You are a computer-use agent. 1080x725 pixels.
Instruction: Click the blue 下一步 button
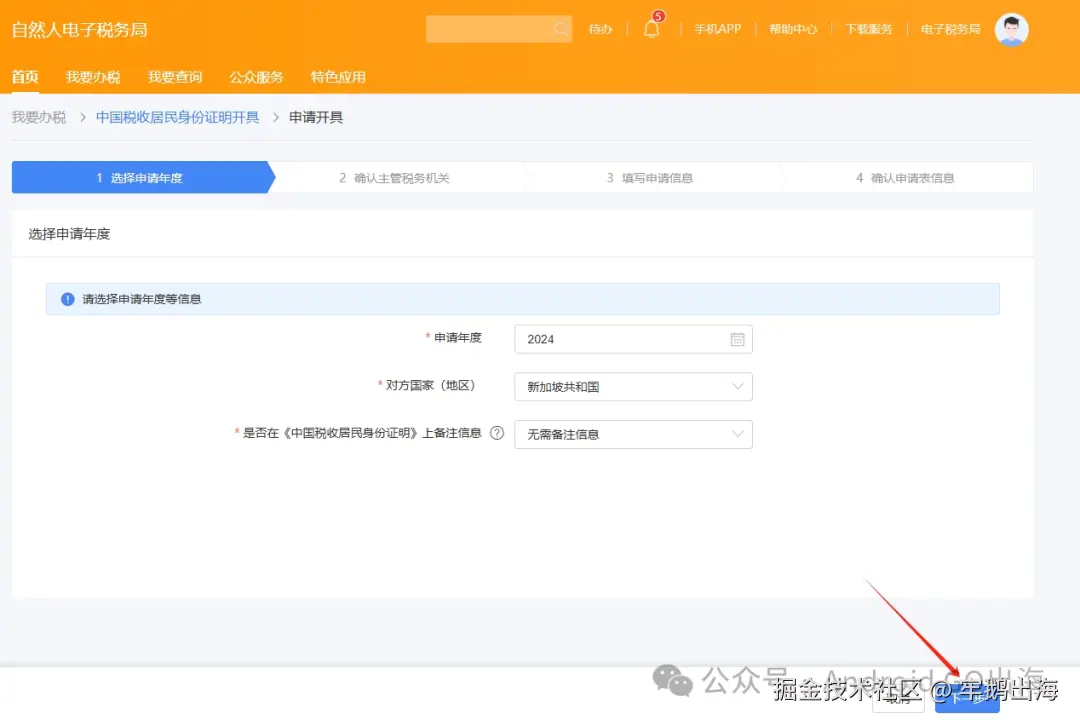[x=966, y=701]
